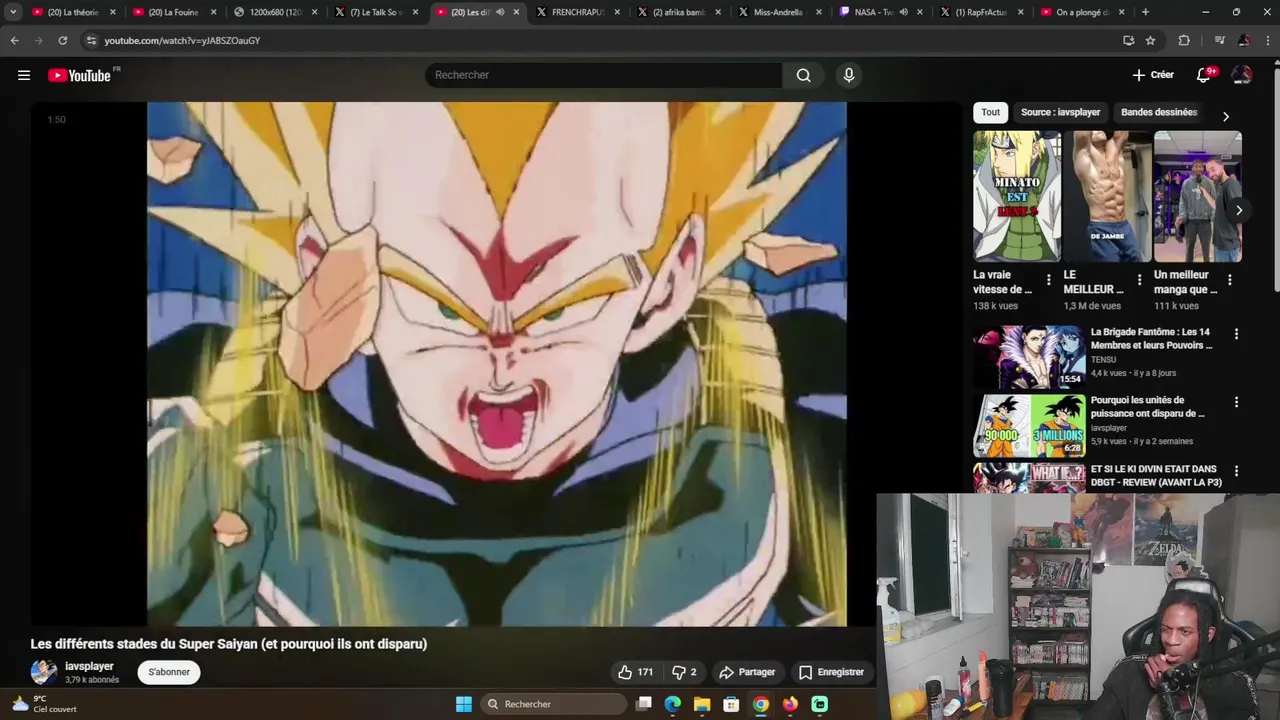Subscribe with the S'abonner button

pyautogui.click(x=169, y=672)
